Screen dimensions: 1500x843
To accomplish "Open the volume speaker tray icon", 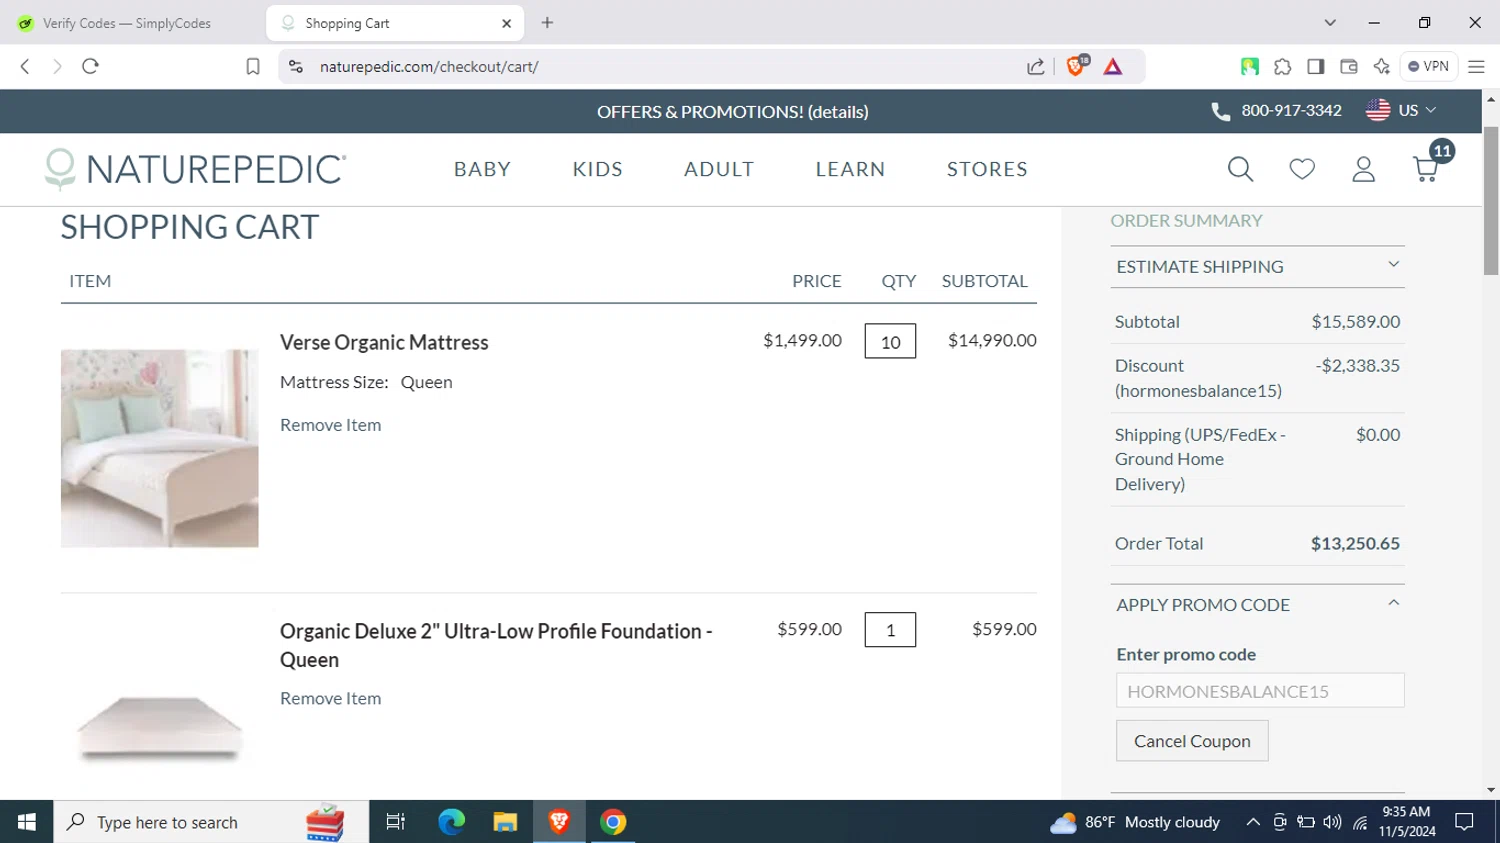I will (1332, 822).
